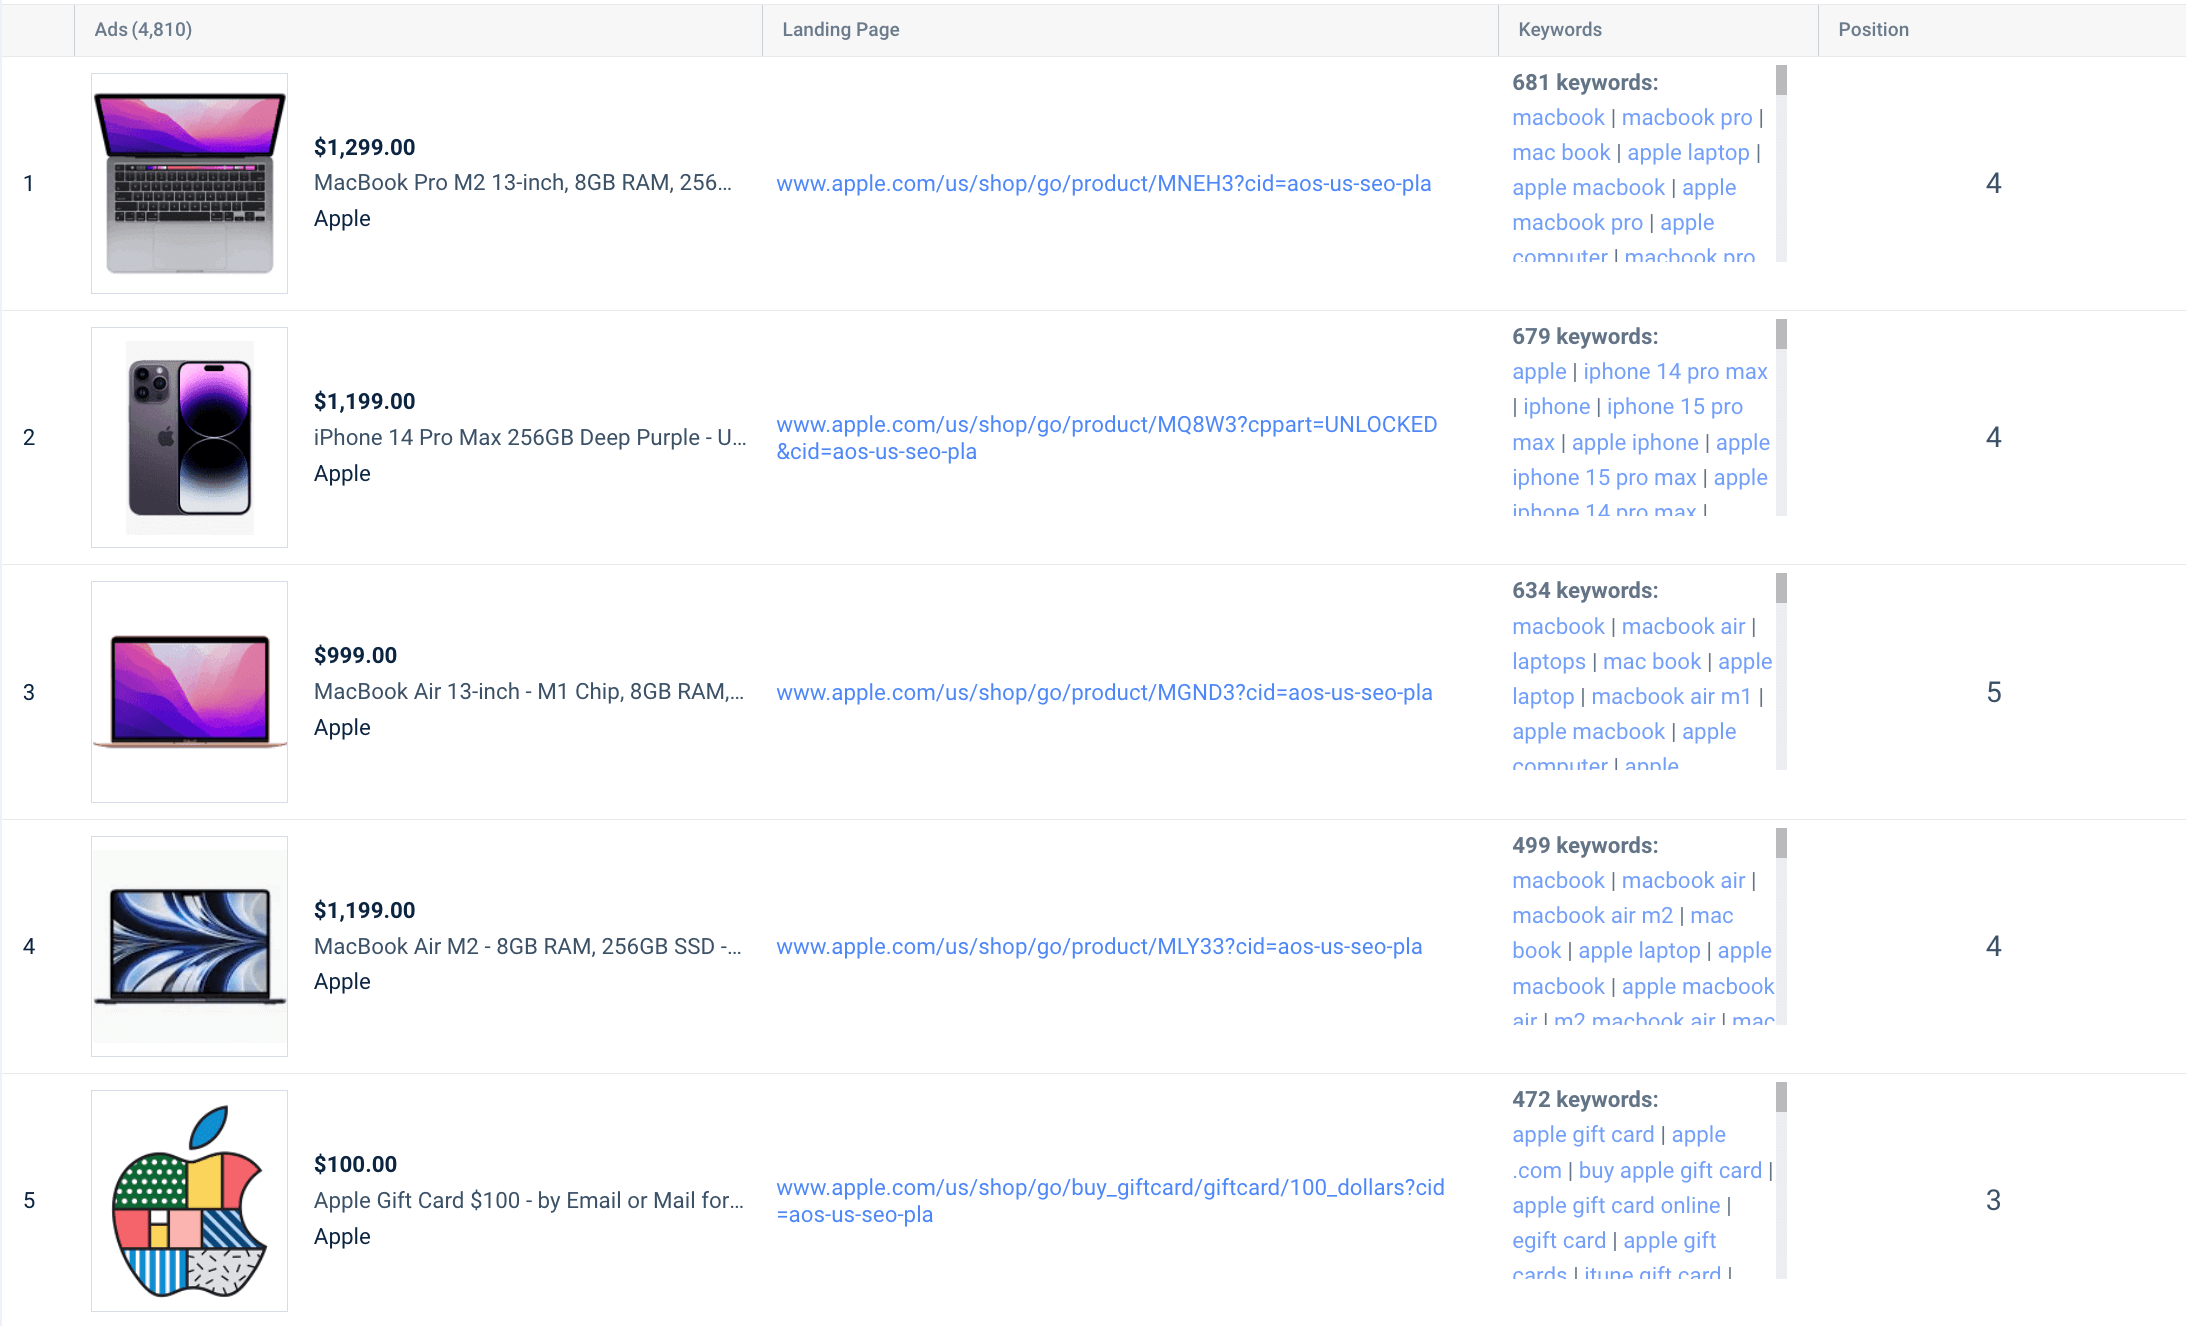Image resolution: width=2186 pixels, height=1326 pixels.
Task: Select the 'apple laptop' keyword in row one
Action: pyautogui.click(x=1688, y=152)
